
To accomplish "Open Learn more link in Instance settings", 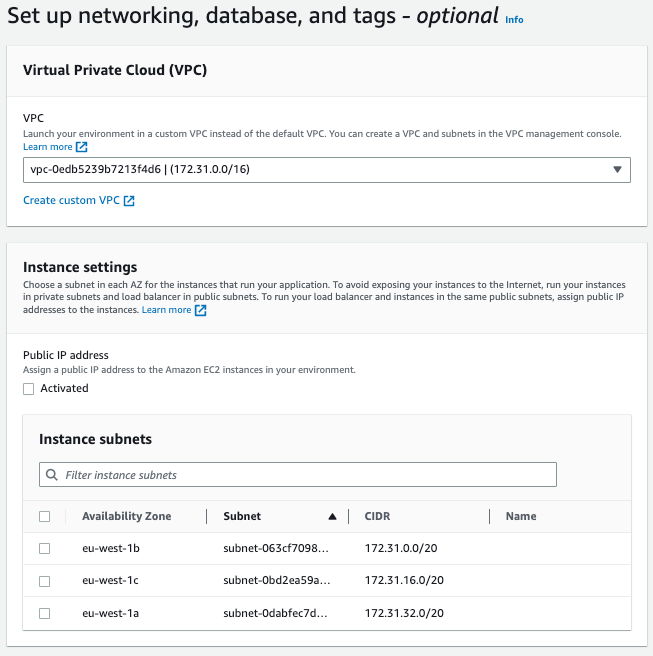I will pyautogui.click(x=166, y=310).
